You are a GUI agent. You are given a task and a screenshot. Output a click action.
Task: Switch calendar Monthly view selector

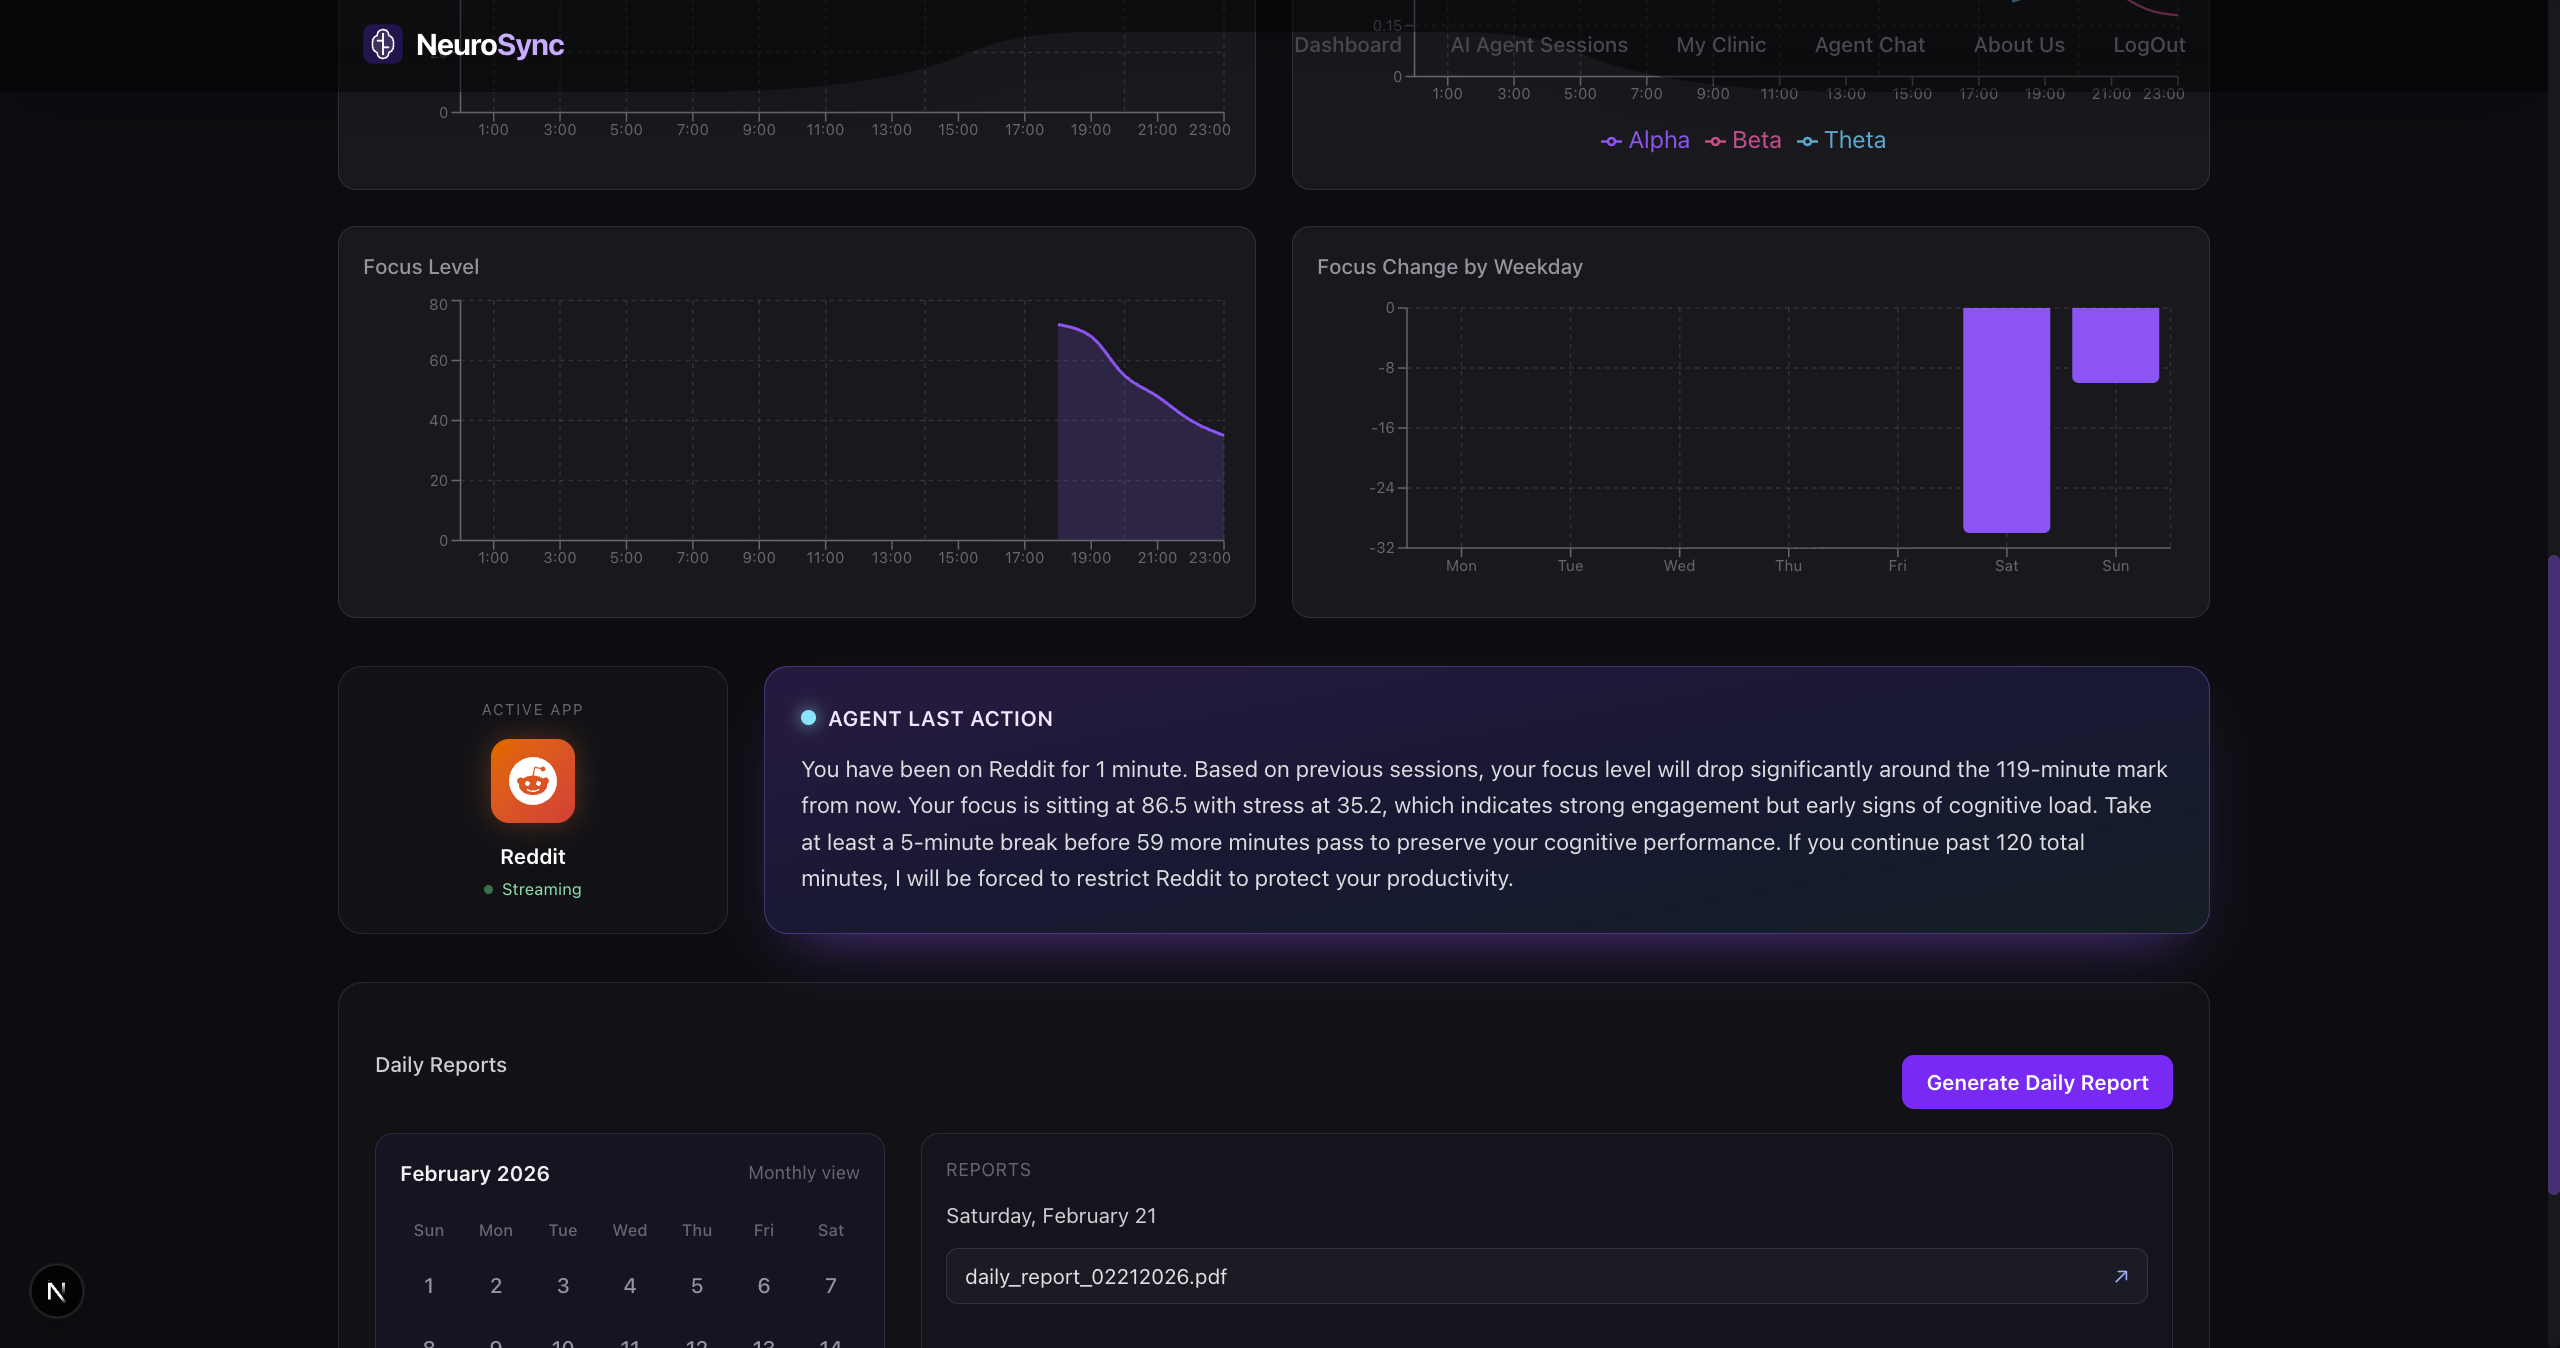(x=803, y=1173)
